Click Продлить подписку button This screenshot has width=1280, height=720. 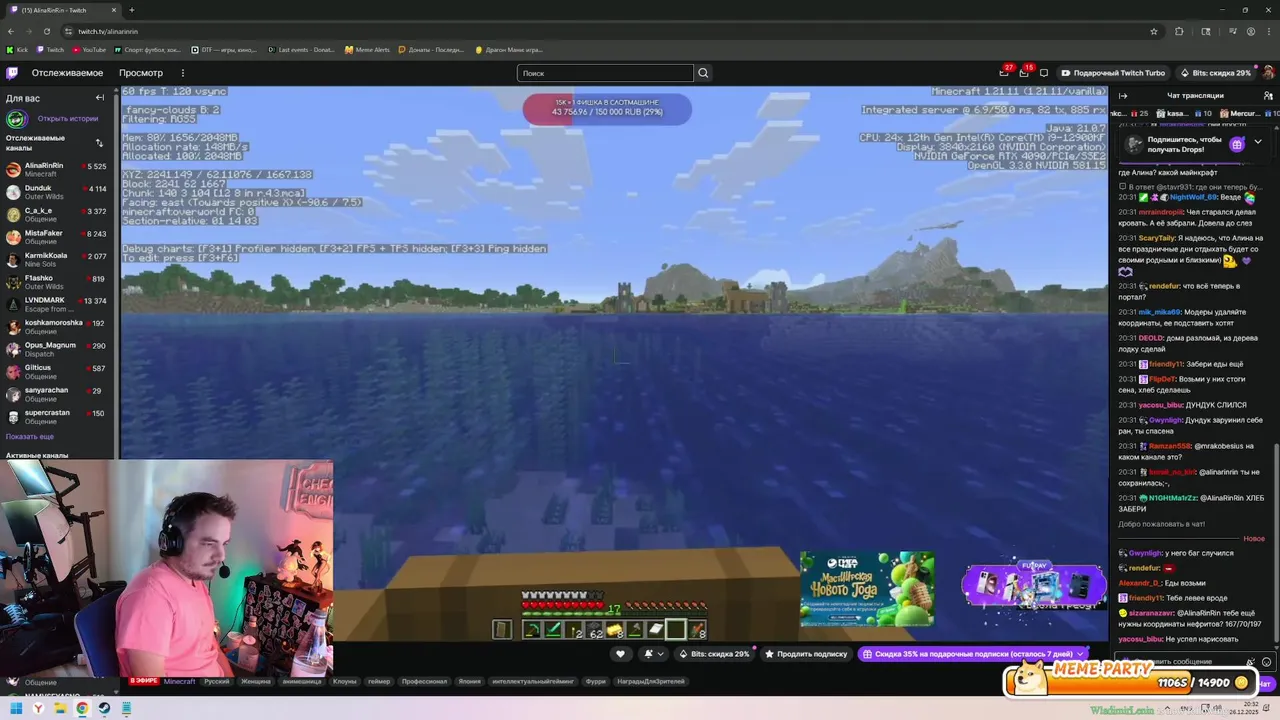pos(806,654)
